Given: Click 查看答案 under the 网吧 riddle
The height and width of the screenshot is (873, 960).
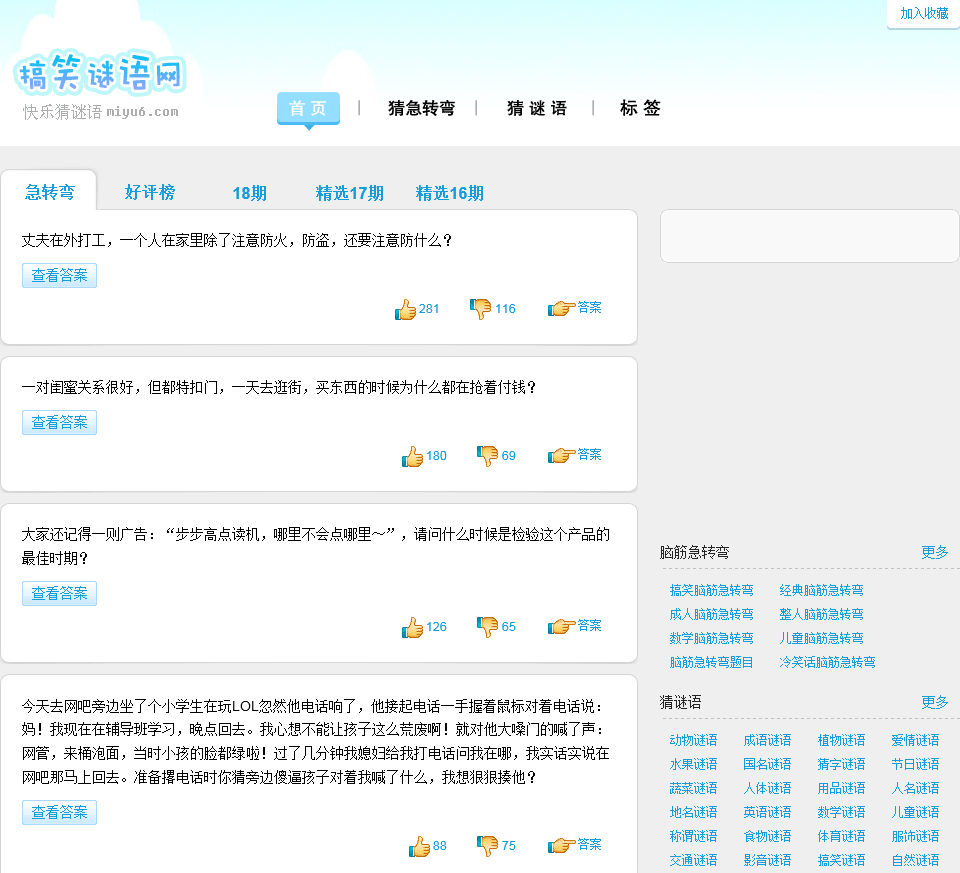Looking at the screenshot, I should [59, 812].
